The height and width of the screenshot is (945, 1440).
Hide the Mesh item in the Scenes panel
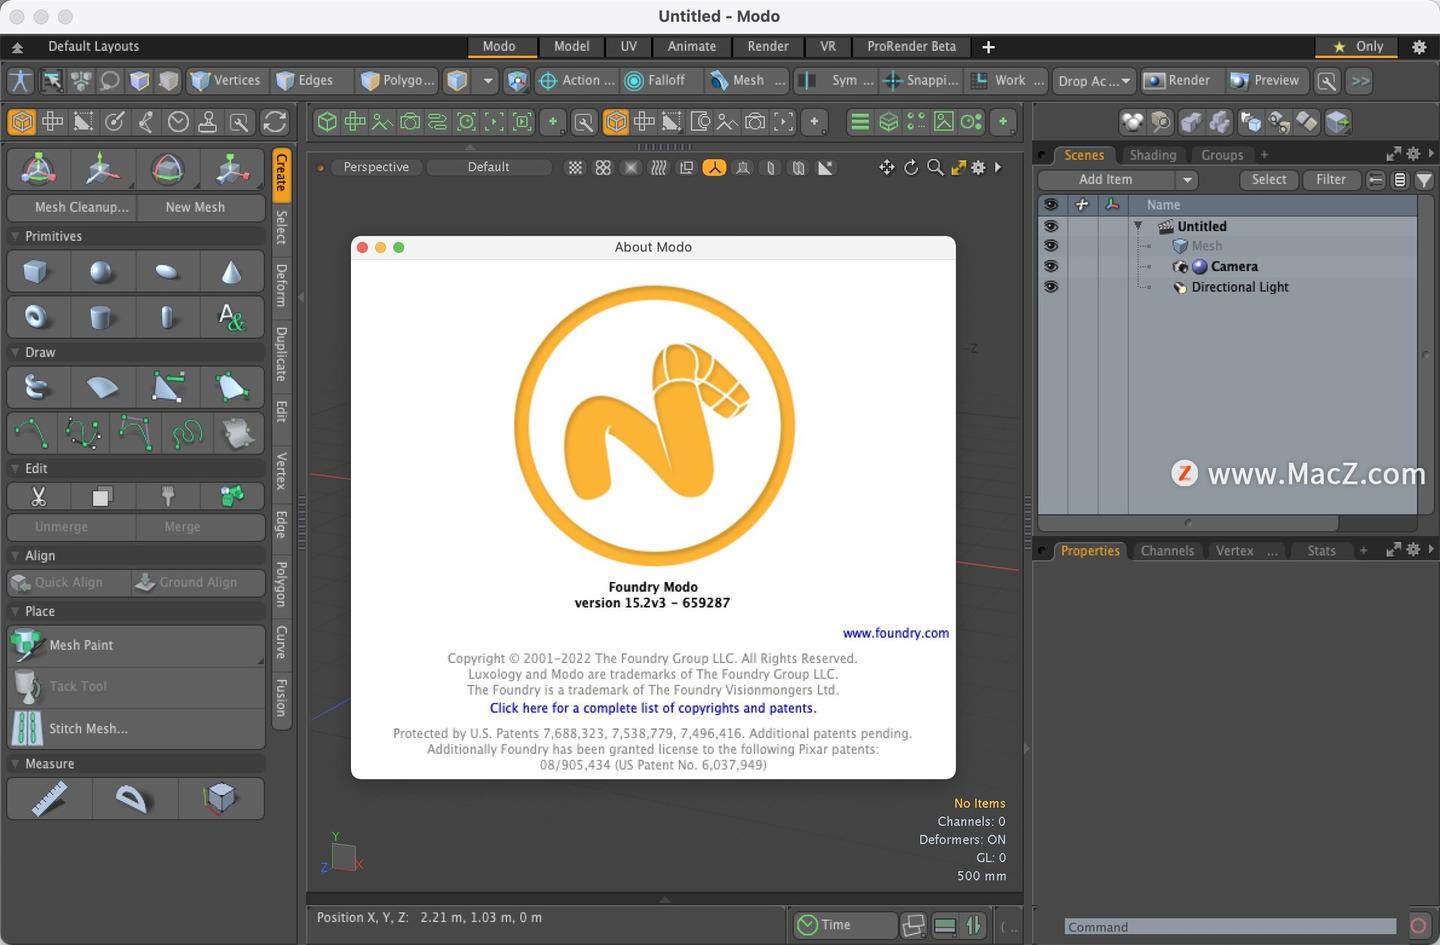point(1051,245)
